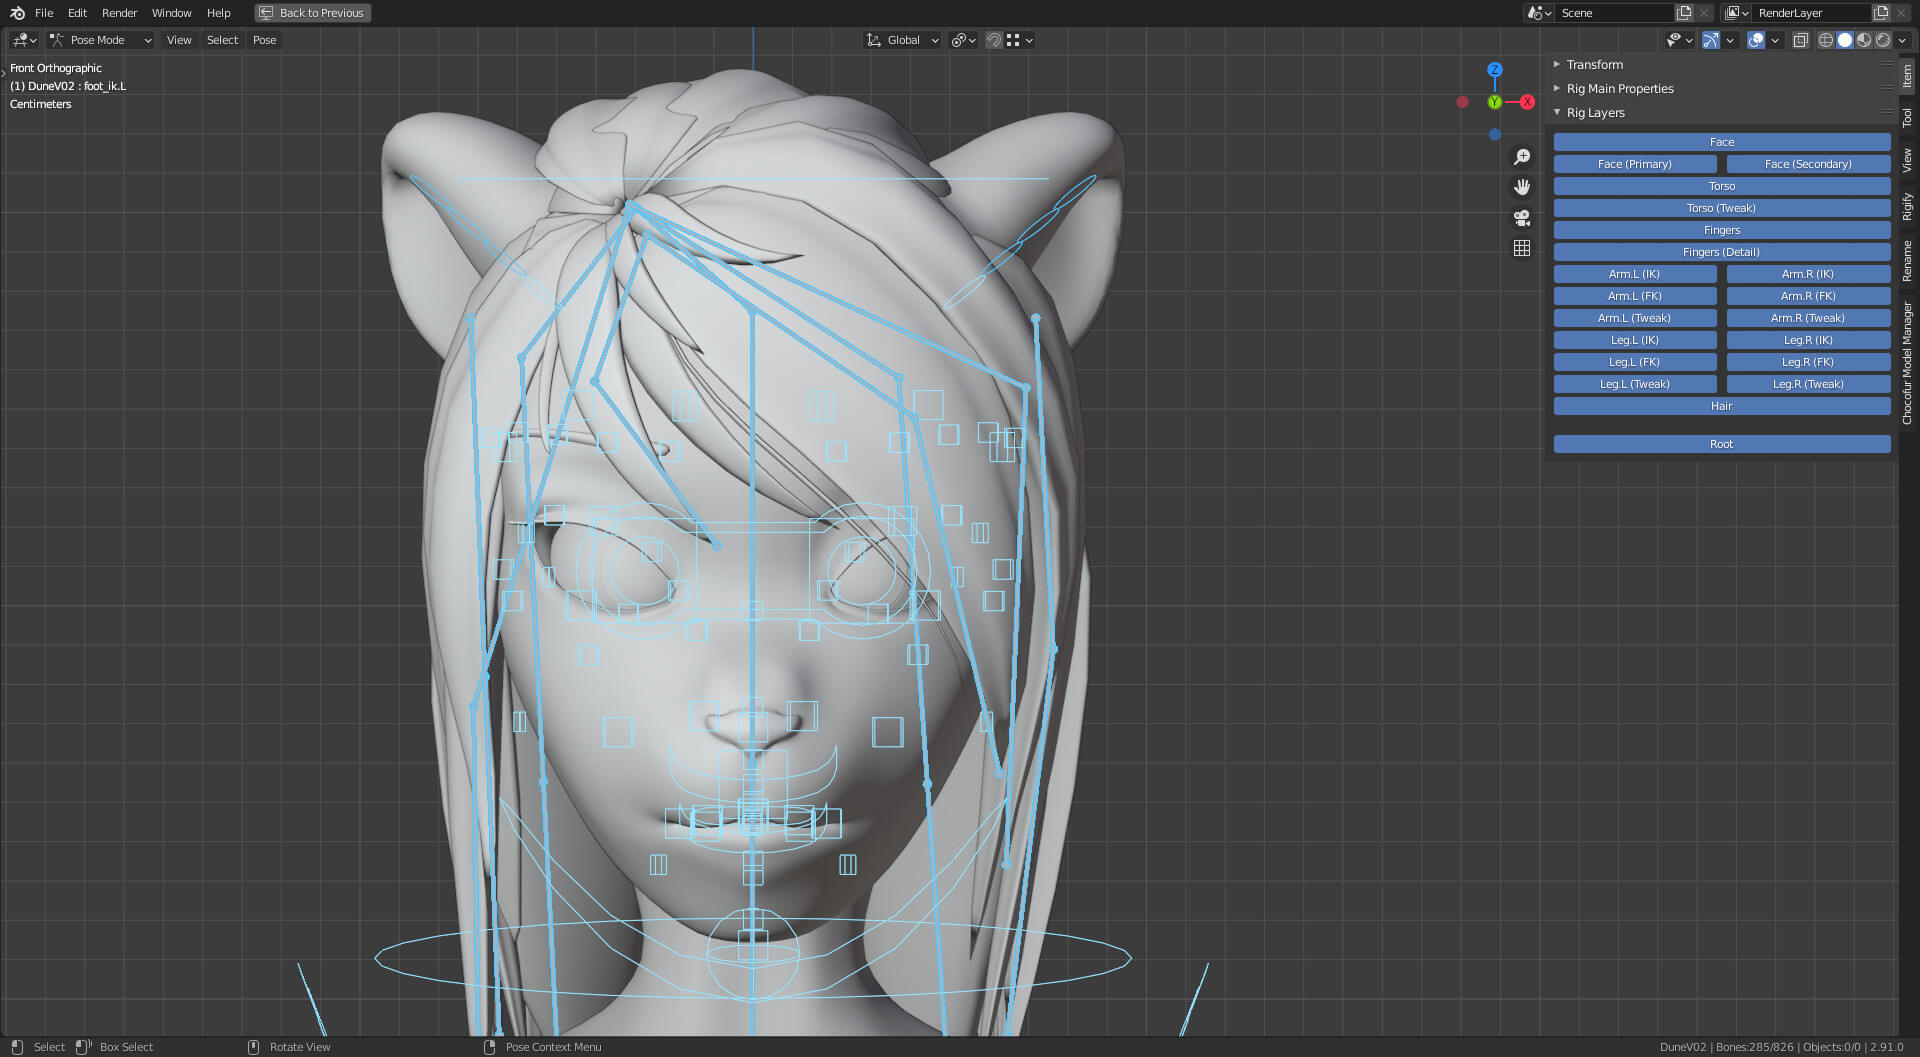Click the Blender logo icon
The image size is (1920, 1057).
coord(17,13)
